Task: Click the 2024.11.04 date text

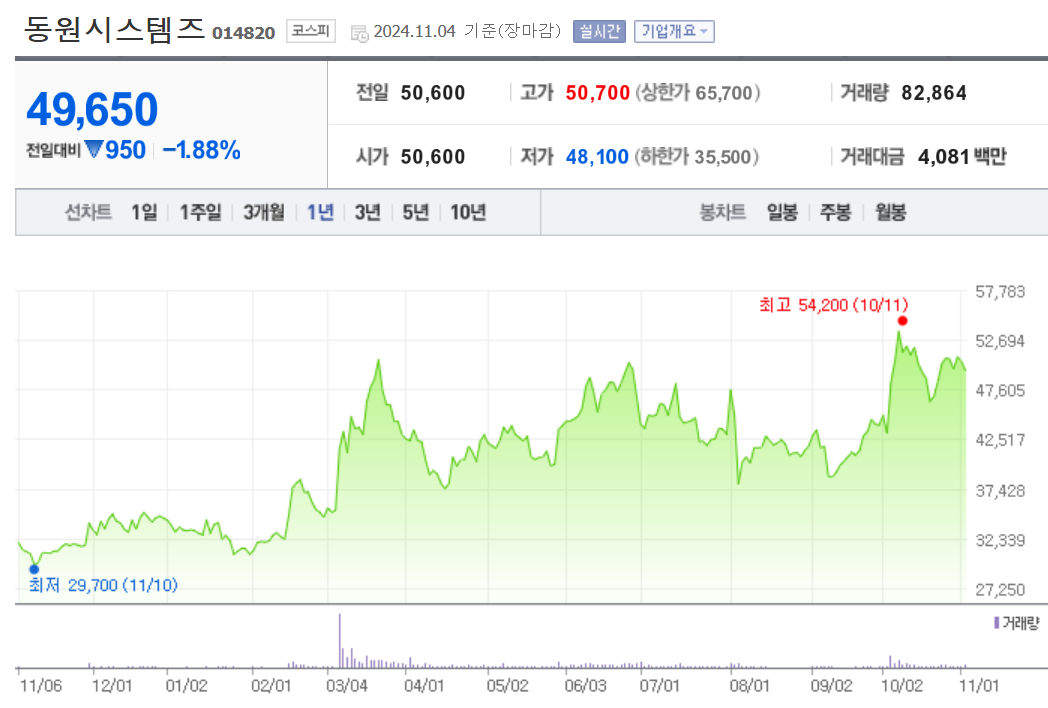Action: coord(414,31)
